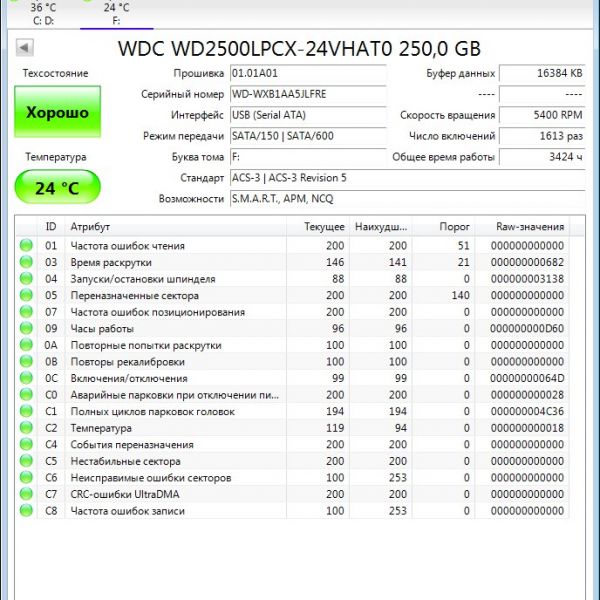Click the transfer mode field SATA/150 | SATA/600
The height and width of the screenshot is (600, 600).
click(x=308, y=136)
